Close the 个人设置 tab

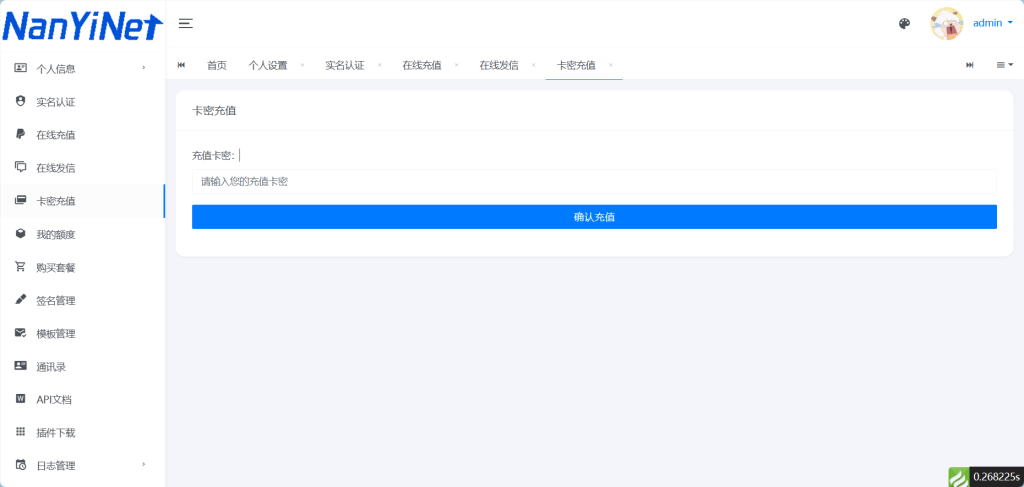point(302,65)
